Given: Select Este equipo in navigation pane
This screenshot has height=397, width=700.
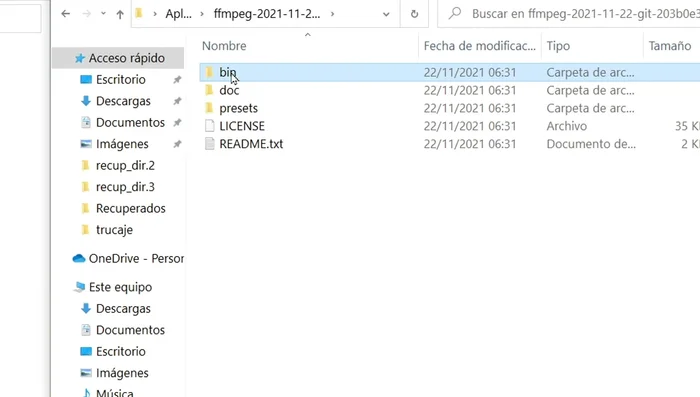Looking at the screenshot, I should click(120, 287).
